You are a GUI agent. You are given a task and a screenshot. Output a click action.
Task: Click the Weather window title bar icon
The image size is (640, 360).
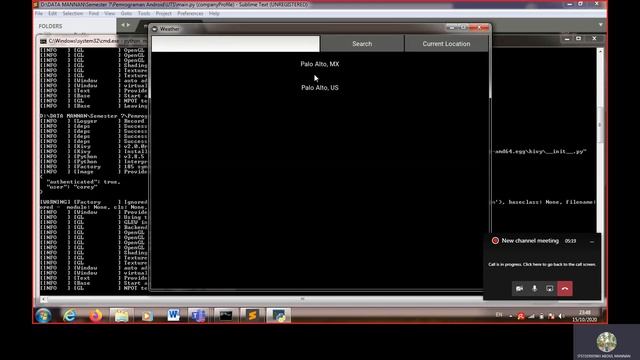pos(155,29)
